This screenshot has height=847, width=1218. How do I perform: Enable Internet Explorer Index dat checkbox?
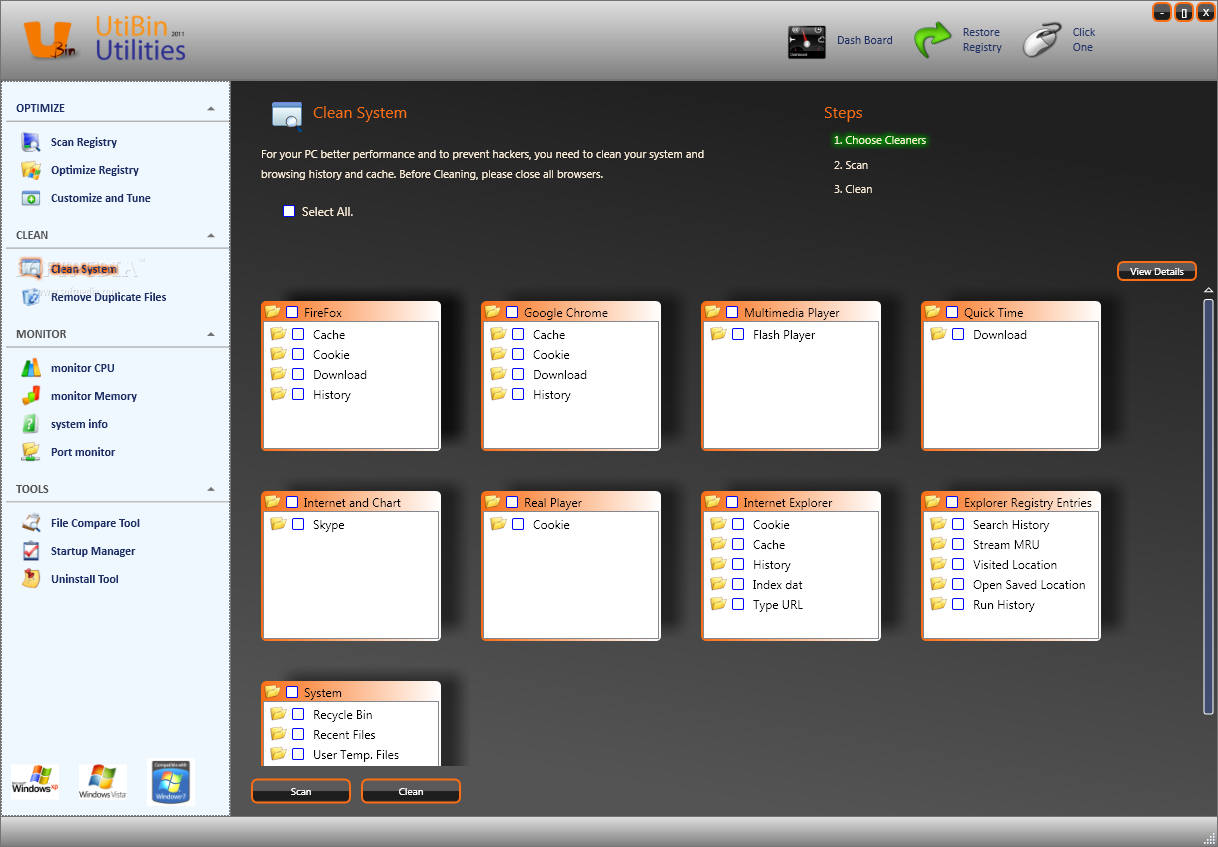(x=738, y=585)
